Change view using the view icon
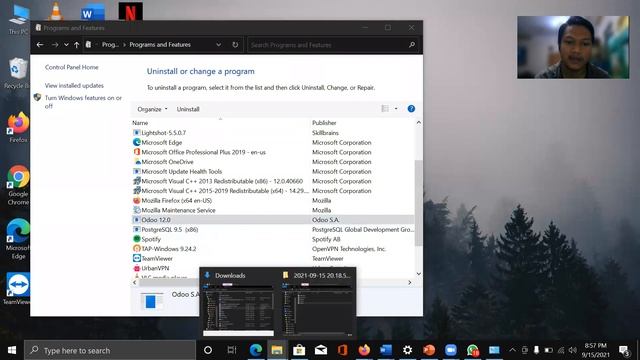This screenshot has width=640, height=360. coord(385,109)
